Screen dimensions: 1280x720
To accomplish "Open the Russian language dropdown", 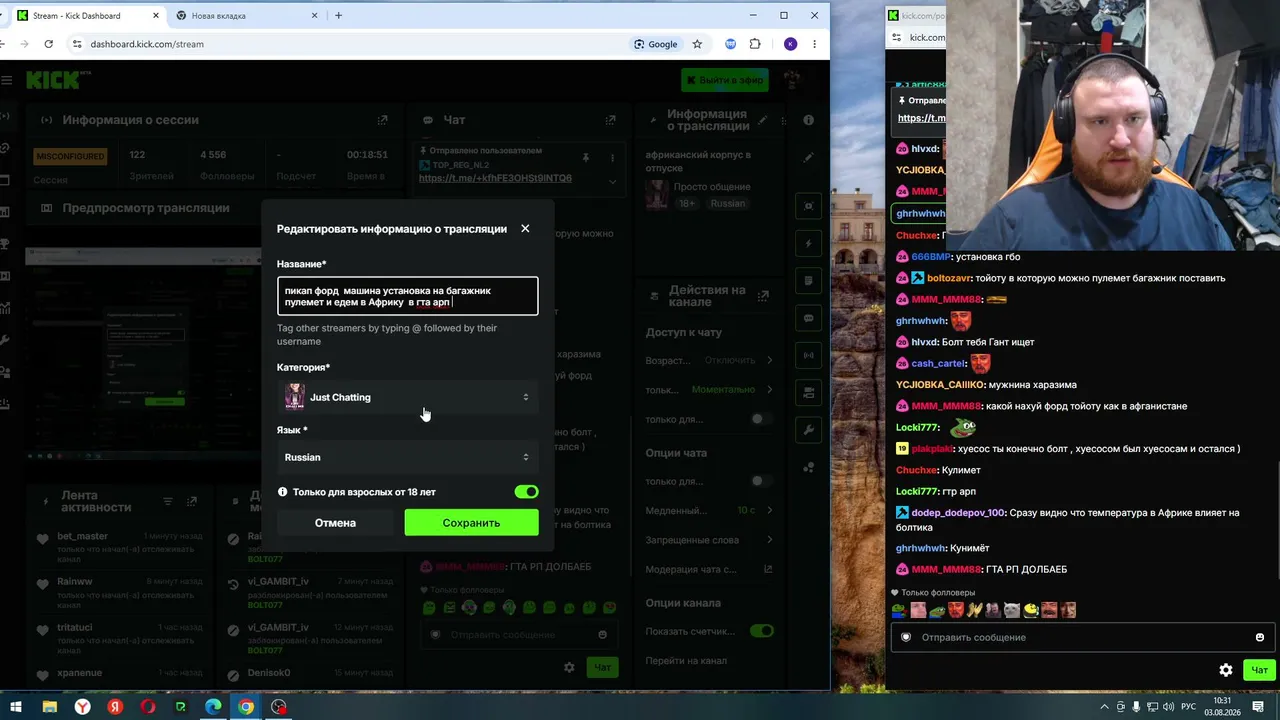I will click(408, 457).
